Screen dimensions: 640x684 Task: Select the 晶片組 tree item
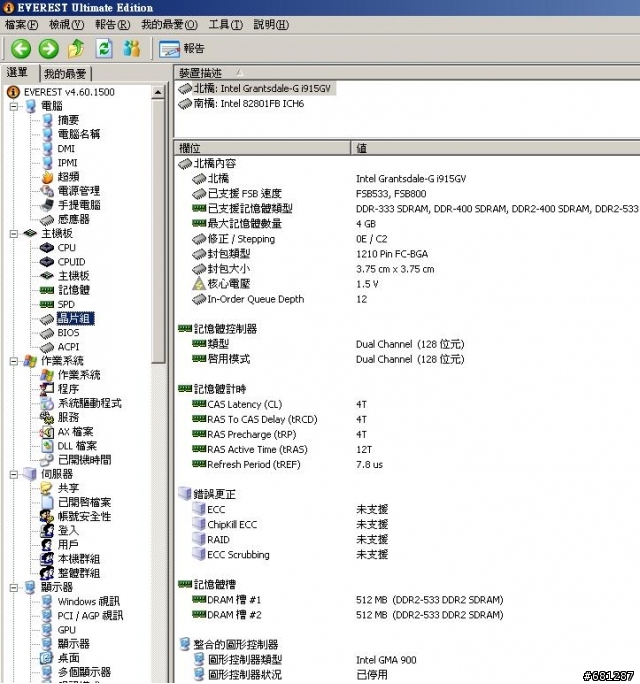pyautogui.click(x=75, y=318)
